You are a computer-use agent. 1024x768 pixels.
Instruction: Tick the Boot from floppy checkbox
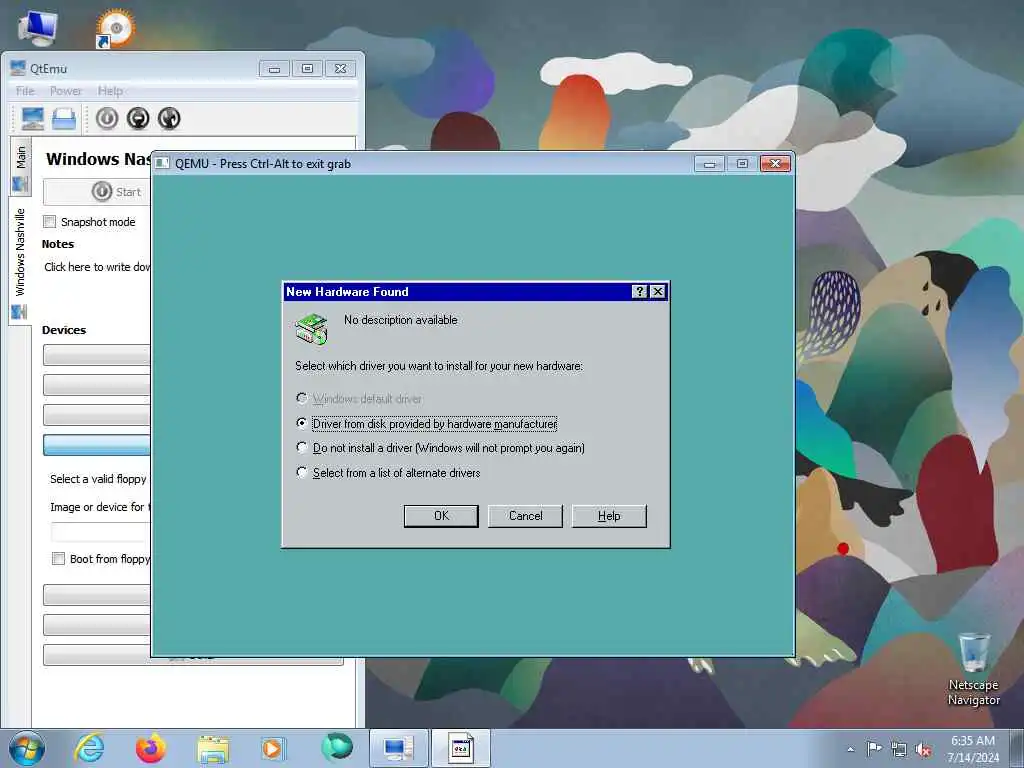[58, 558]
